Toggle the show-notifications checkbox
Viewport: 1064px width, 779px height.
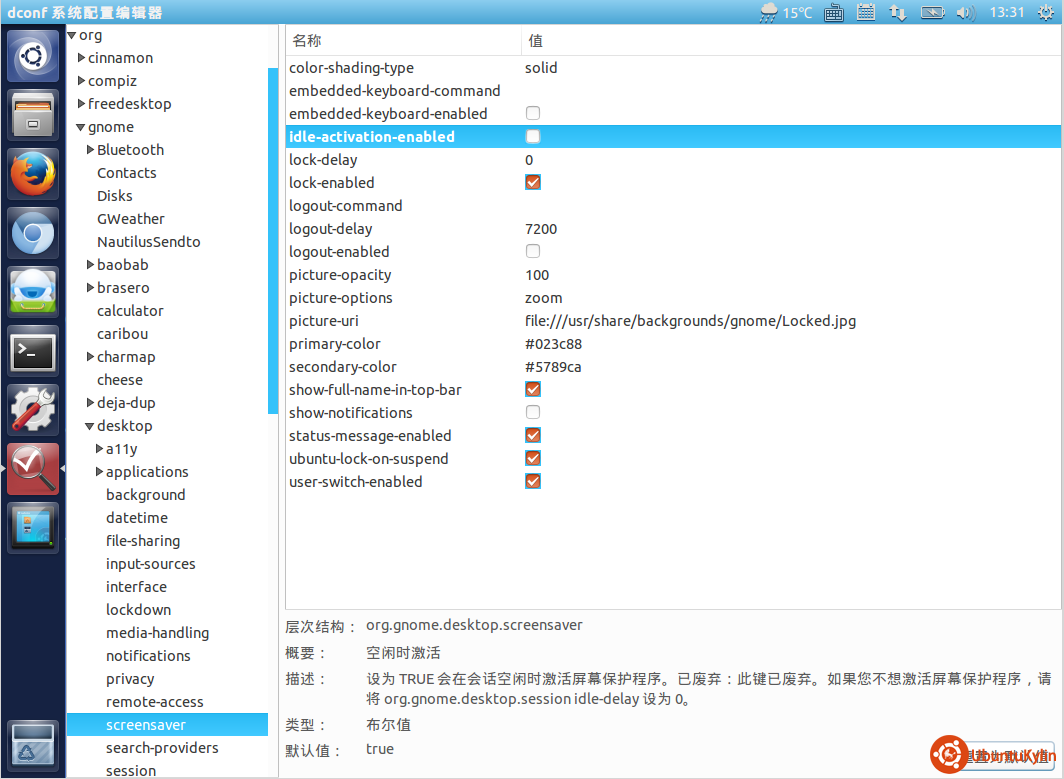point(533,413)
